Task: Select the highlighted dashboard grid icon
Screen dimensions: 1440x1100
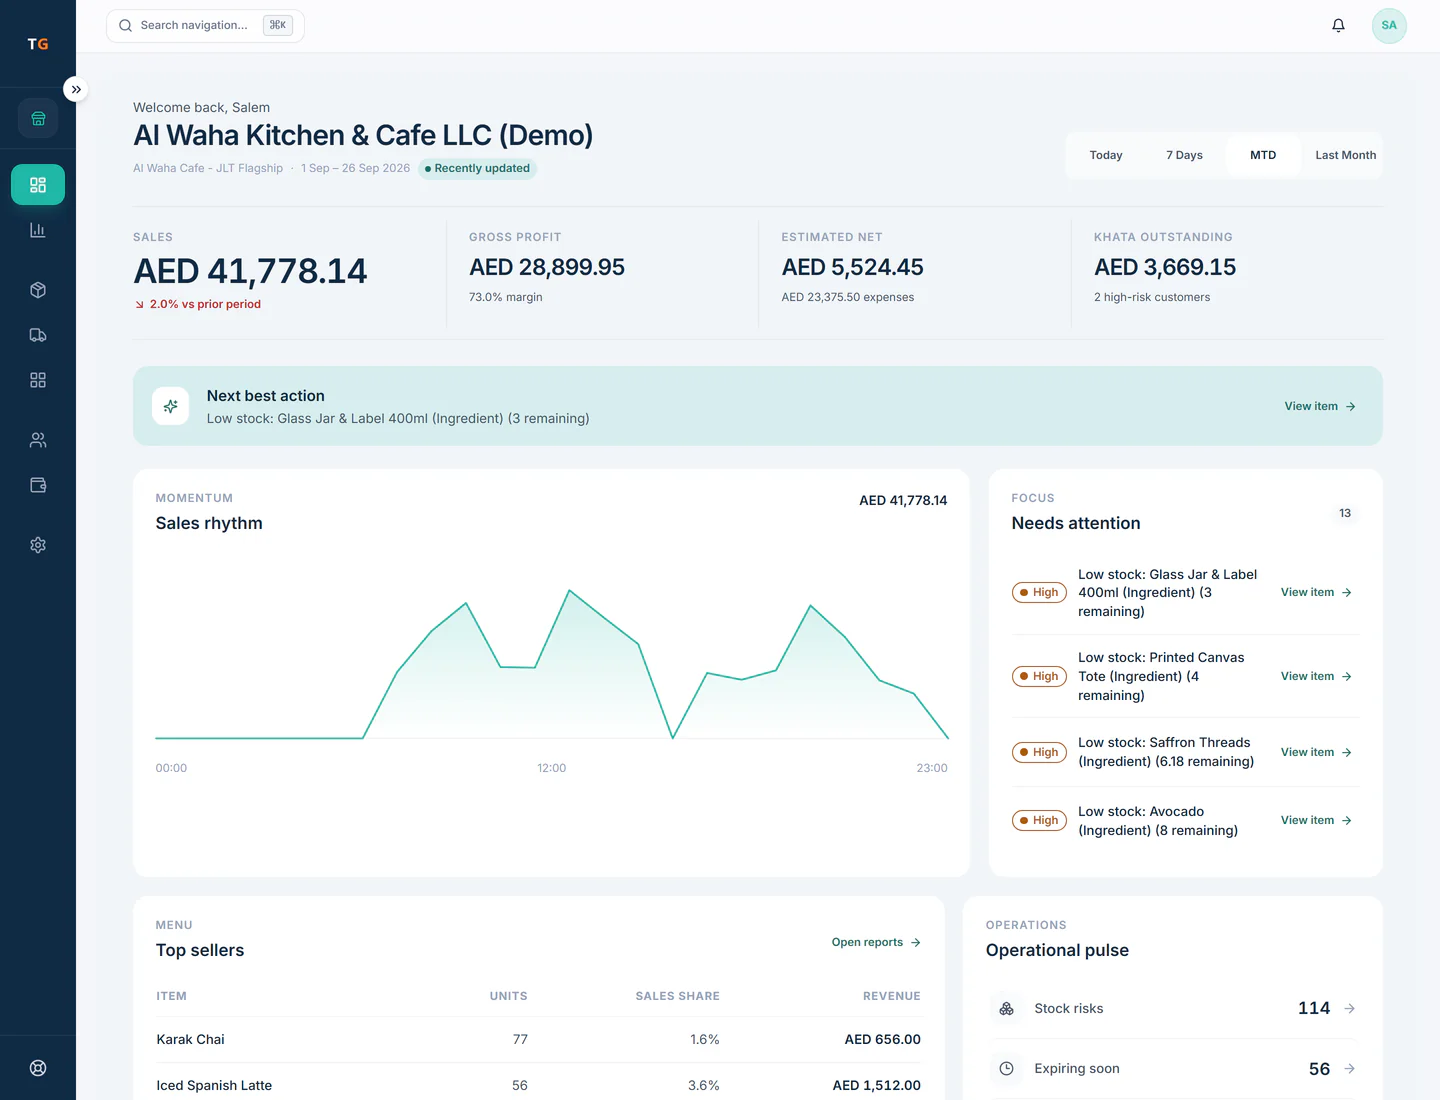Action: [38, 185]
